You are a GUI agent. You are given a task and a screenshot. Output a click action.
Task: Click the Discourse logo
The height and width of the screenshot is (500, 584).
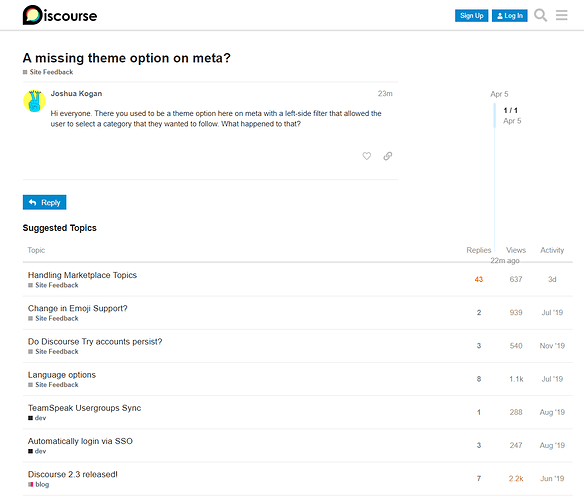60,15
